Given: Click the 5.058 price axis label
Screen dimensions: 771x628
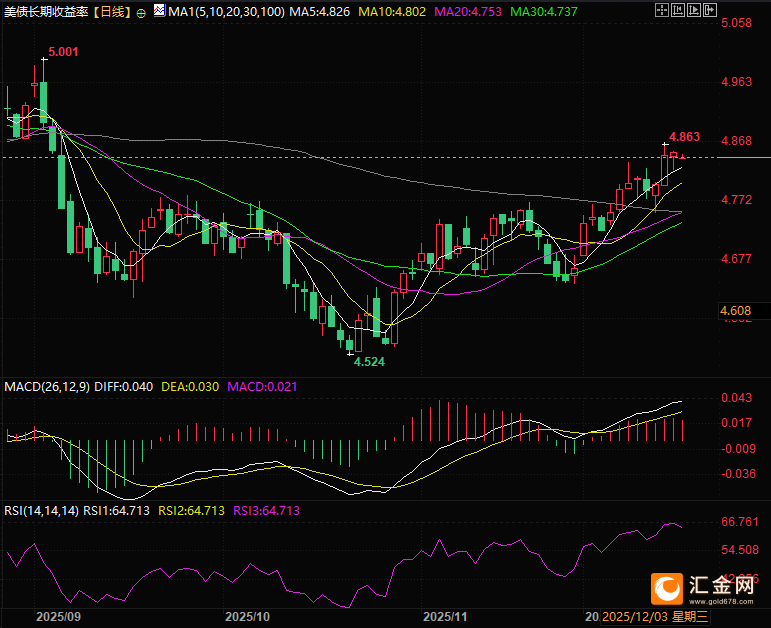Looking at the screenshot, I should 736,23.
